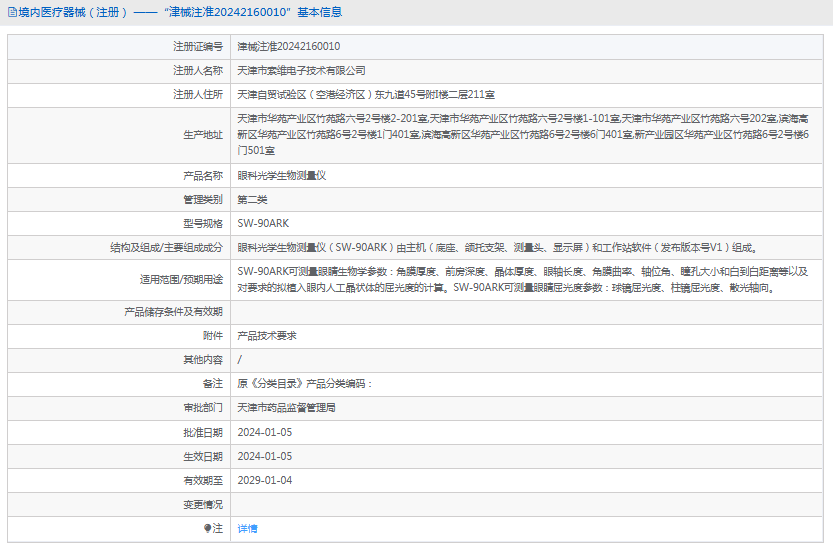833x545 pixels.
Task: Click the 生效日期 label
Action: pos(203,456)
